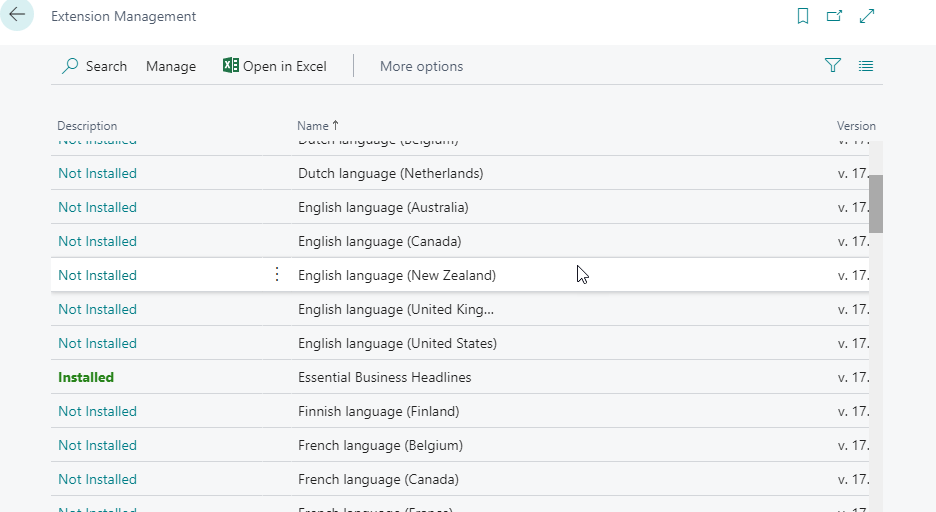Open row menu for English language (New Zealand)
The width and height of the screenshot is (936, 512).
pos(277,275)
